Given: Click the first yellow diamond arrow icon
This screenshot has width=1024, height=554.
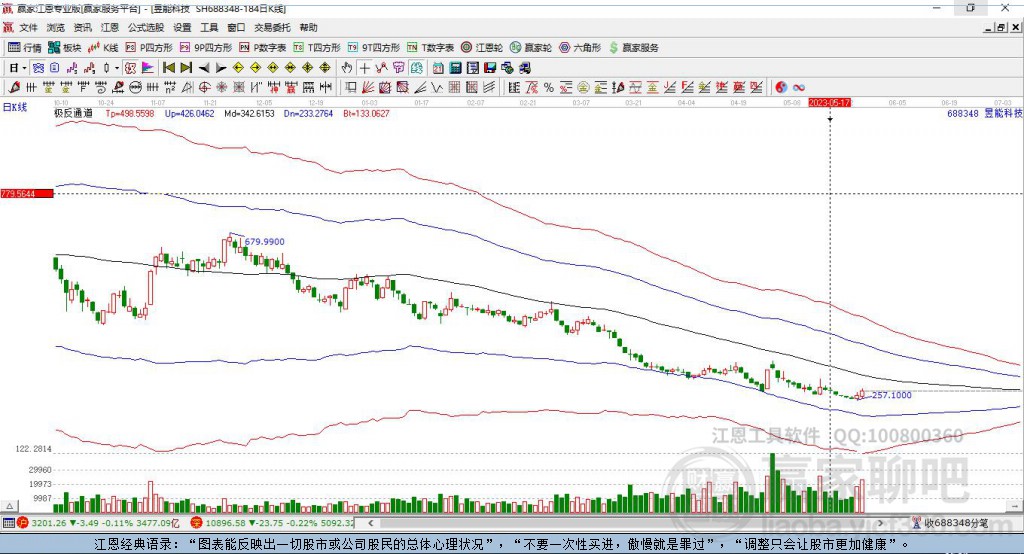Looking at the screenshot, I should point(238,68).
